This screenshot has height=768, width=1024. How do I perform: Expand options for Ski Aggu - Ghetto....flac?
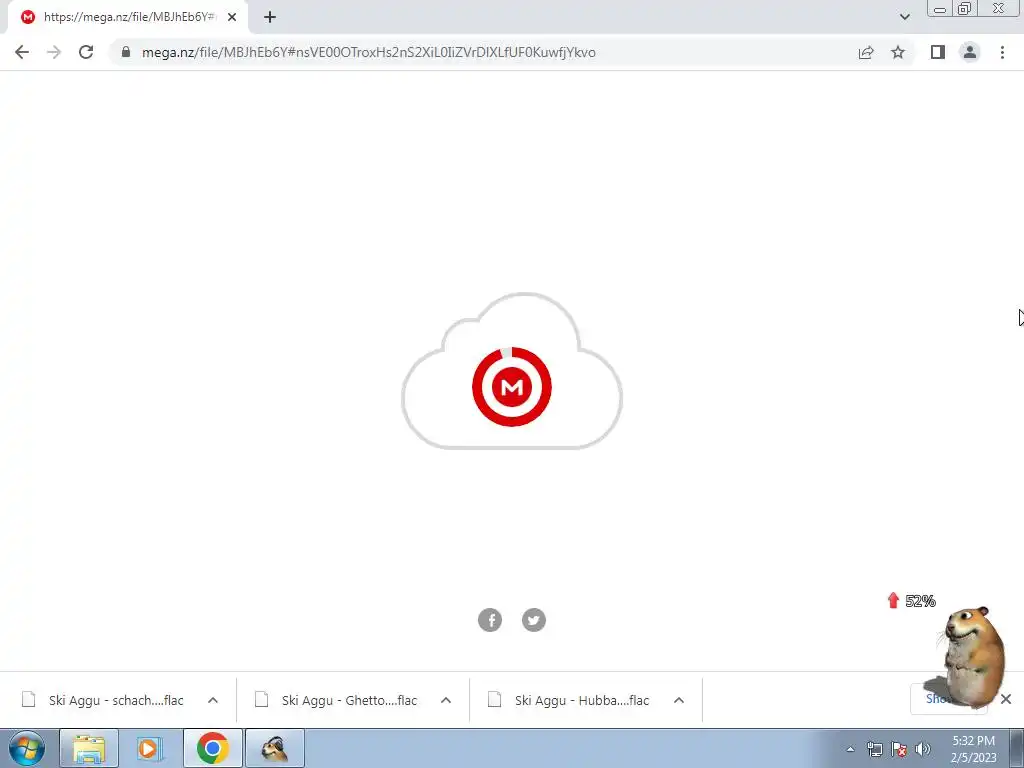(446, 700)
